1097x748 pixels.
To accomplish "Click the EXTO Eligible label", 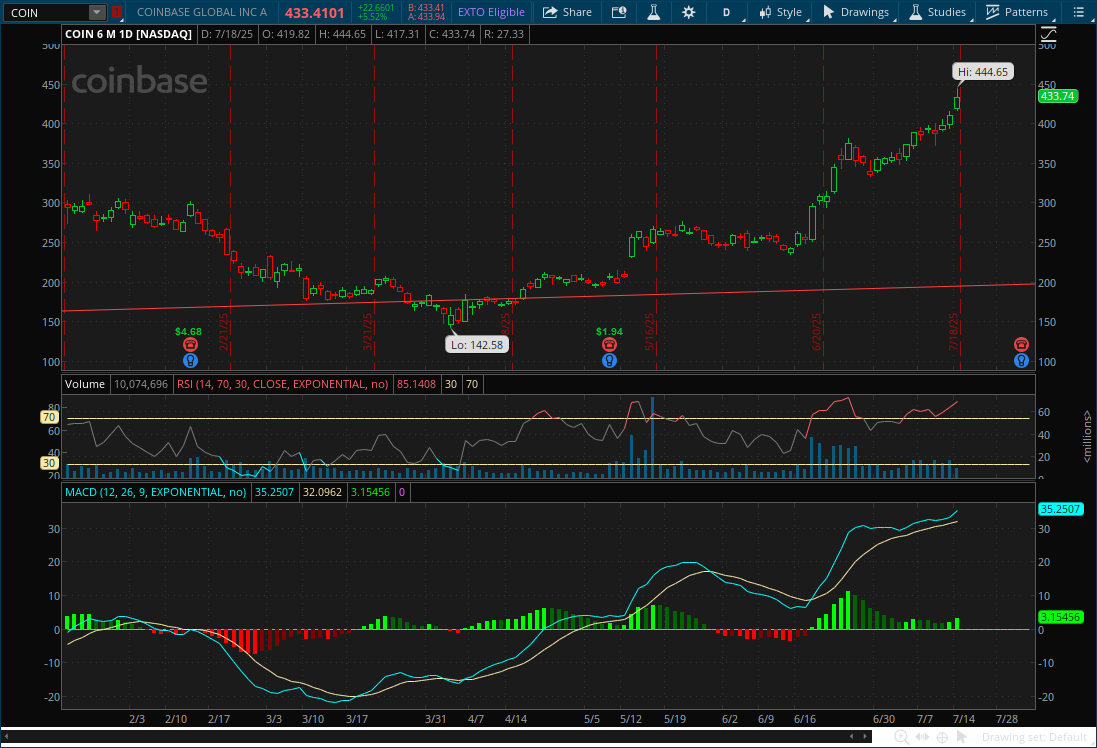I will (x=491, y=12).
